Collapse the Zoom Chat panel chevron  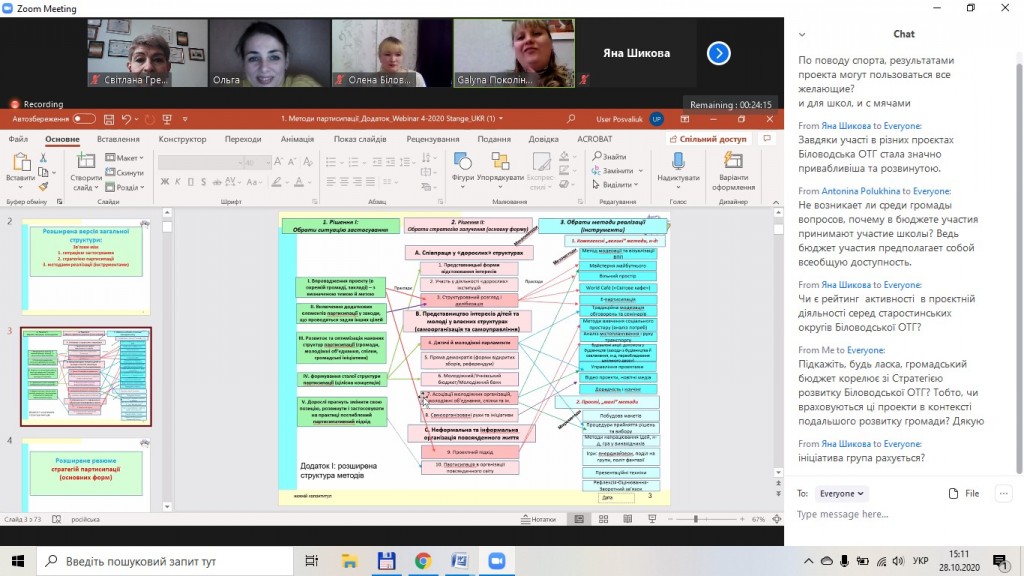(x=802, y=35)
